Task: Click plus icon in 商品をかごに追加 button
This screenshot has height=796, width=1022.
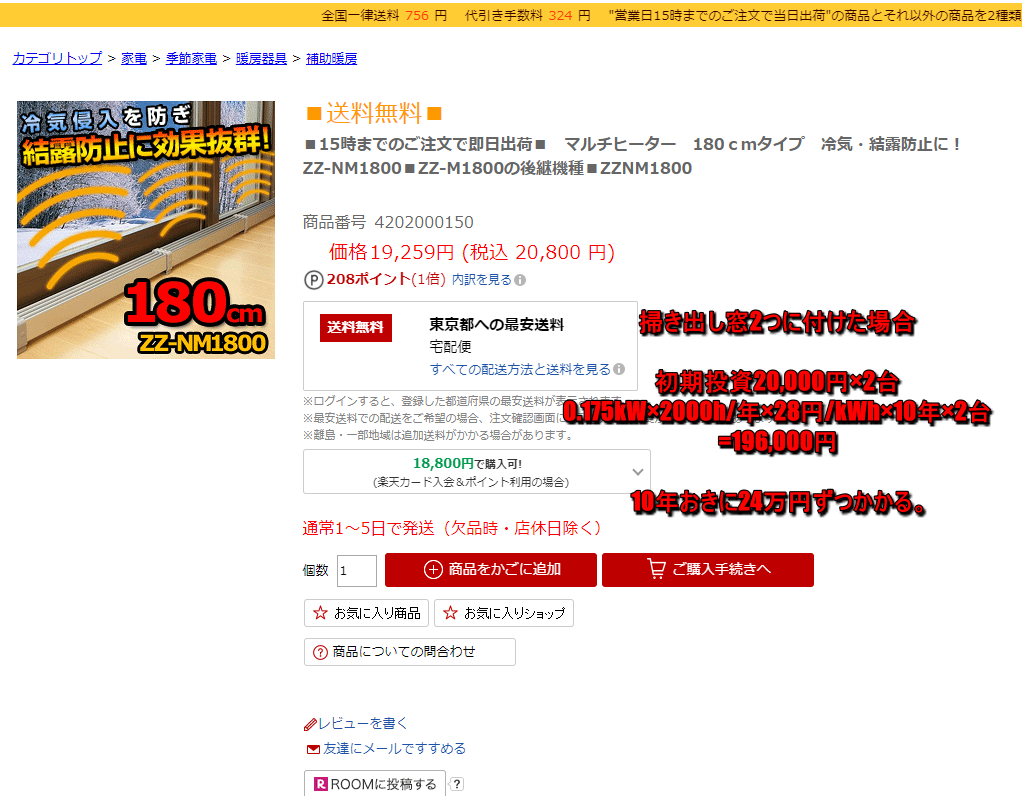Action: [x=433, y=570]
